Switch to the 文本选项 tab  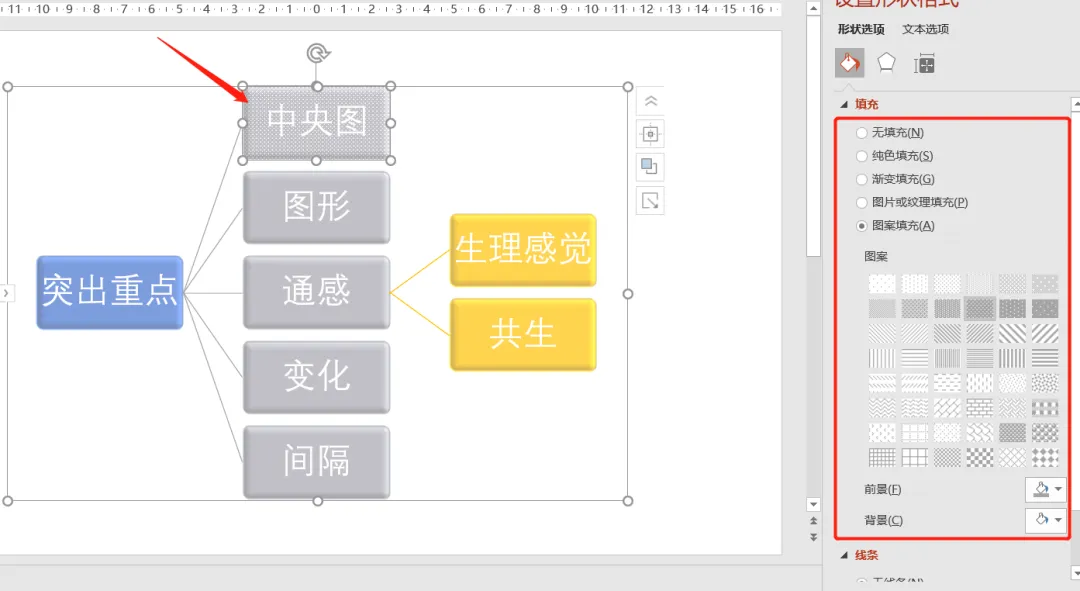[x=926, y=29]
